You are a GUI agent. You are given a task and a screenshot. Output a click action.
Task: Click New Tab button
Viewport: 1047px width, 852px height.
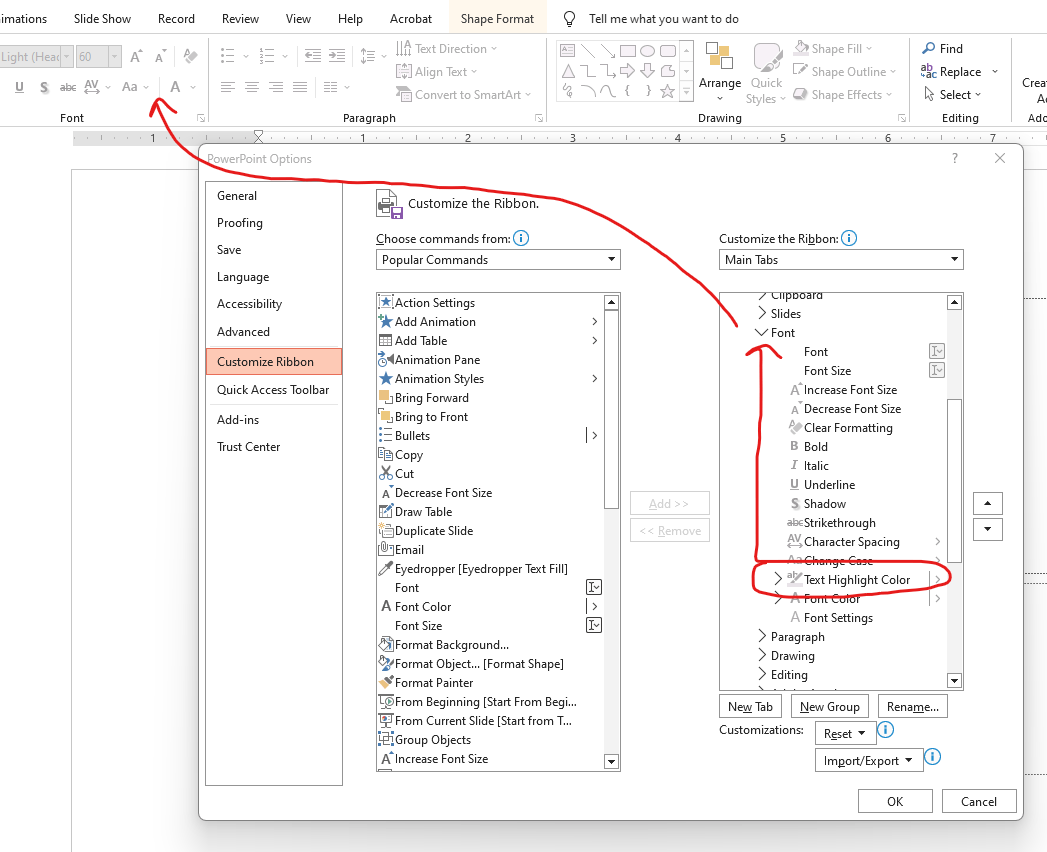pyautogui.click(x=750, y=706)
